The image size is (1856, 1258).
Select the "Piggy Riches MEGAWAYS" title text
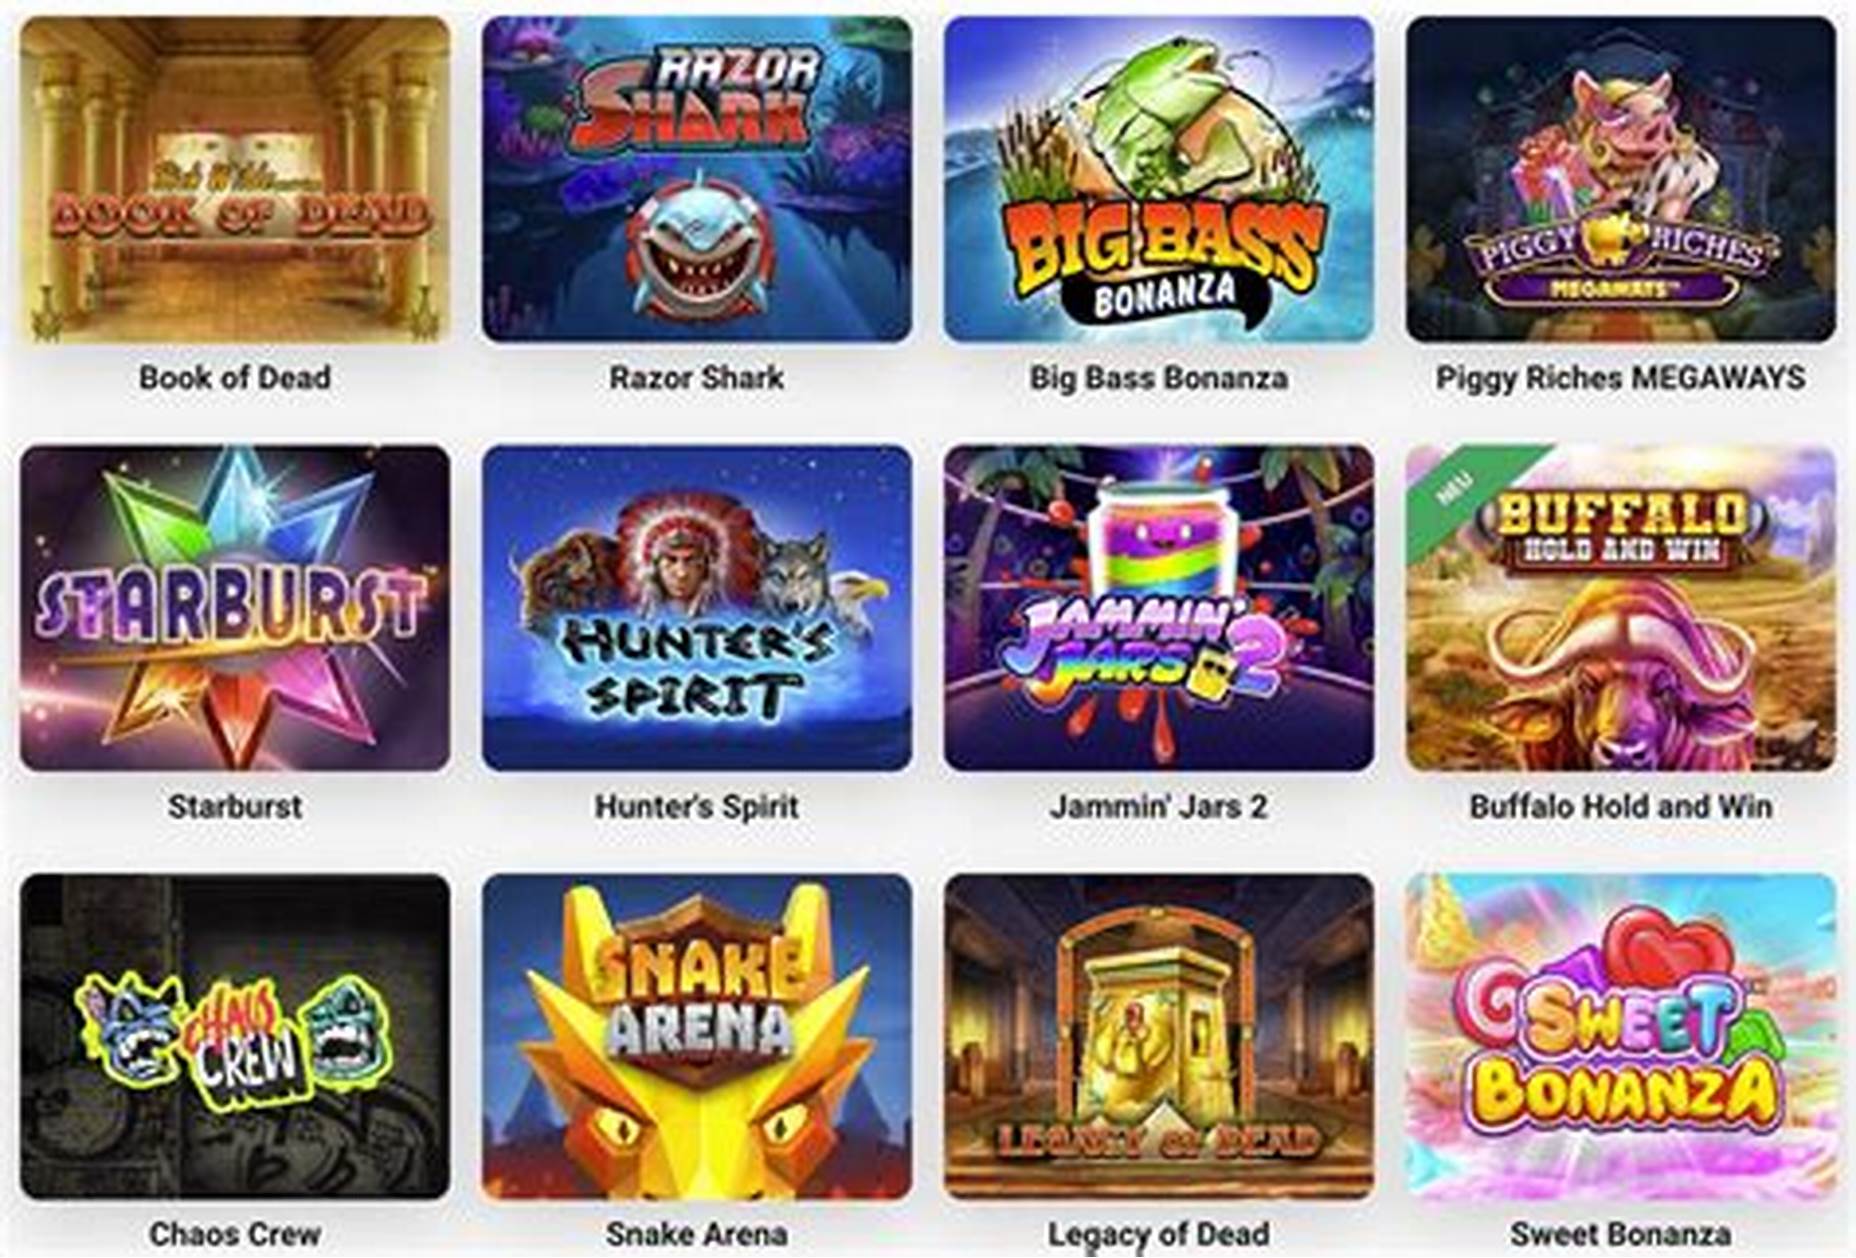pos(1621,377)
